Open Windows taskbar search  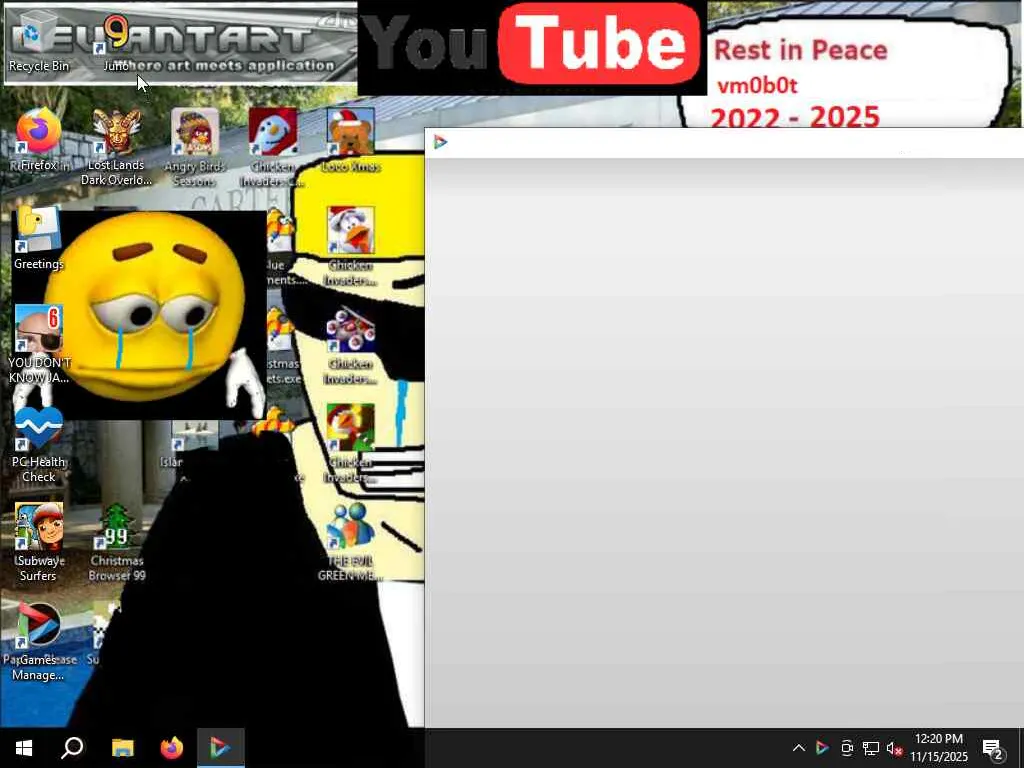tap(72, 748)
